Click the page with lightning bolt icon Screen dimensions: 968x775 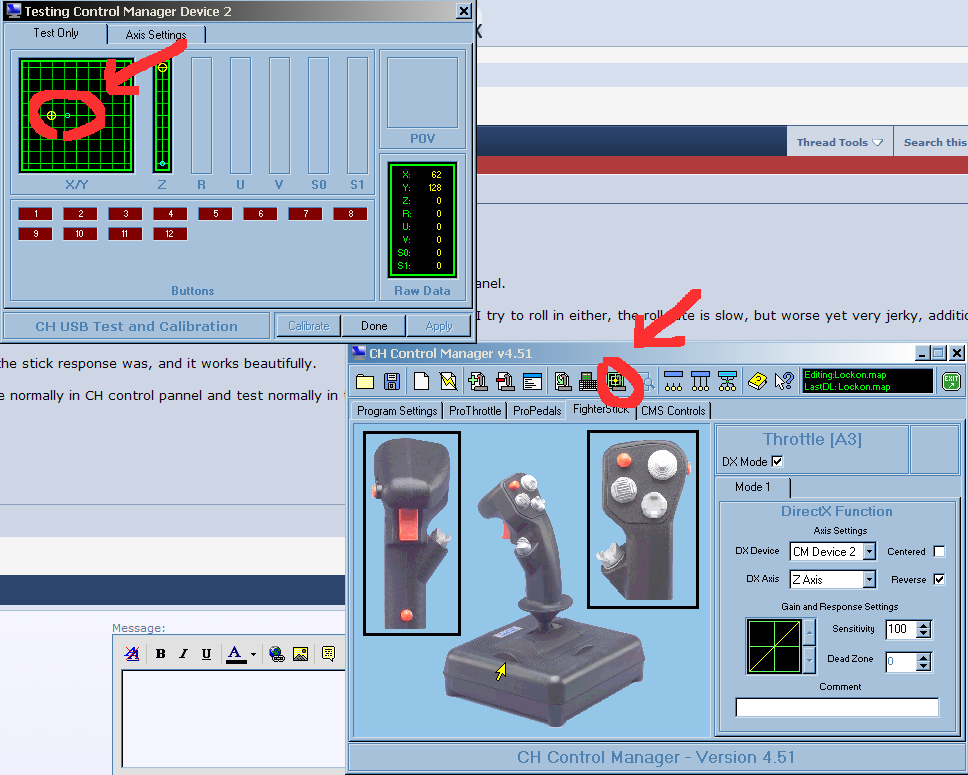[x=448, y=382]
